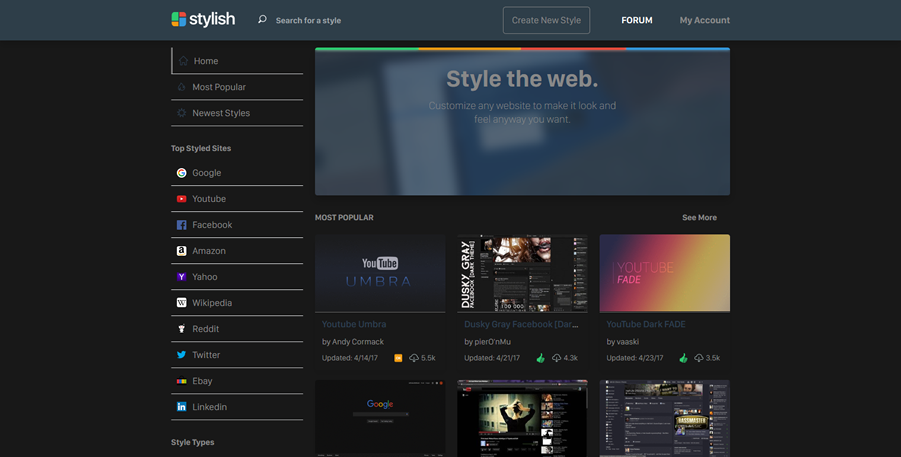Select Youtube in Top Styled Sites
Screen dimensions: 901x457
[237, 199]
